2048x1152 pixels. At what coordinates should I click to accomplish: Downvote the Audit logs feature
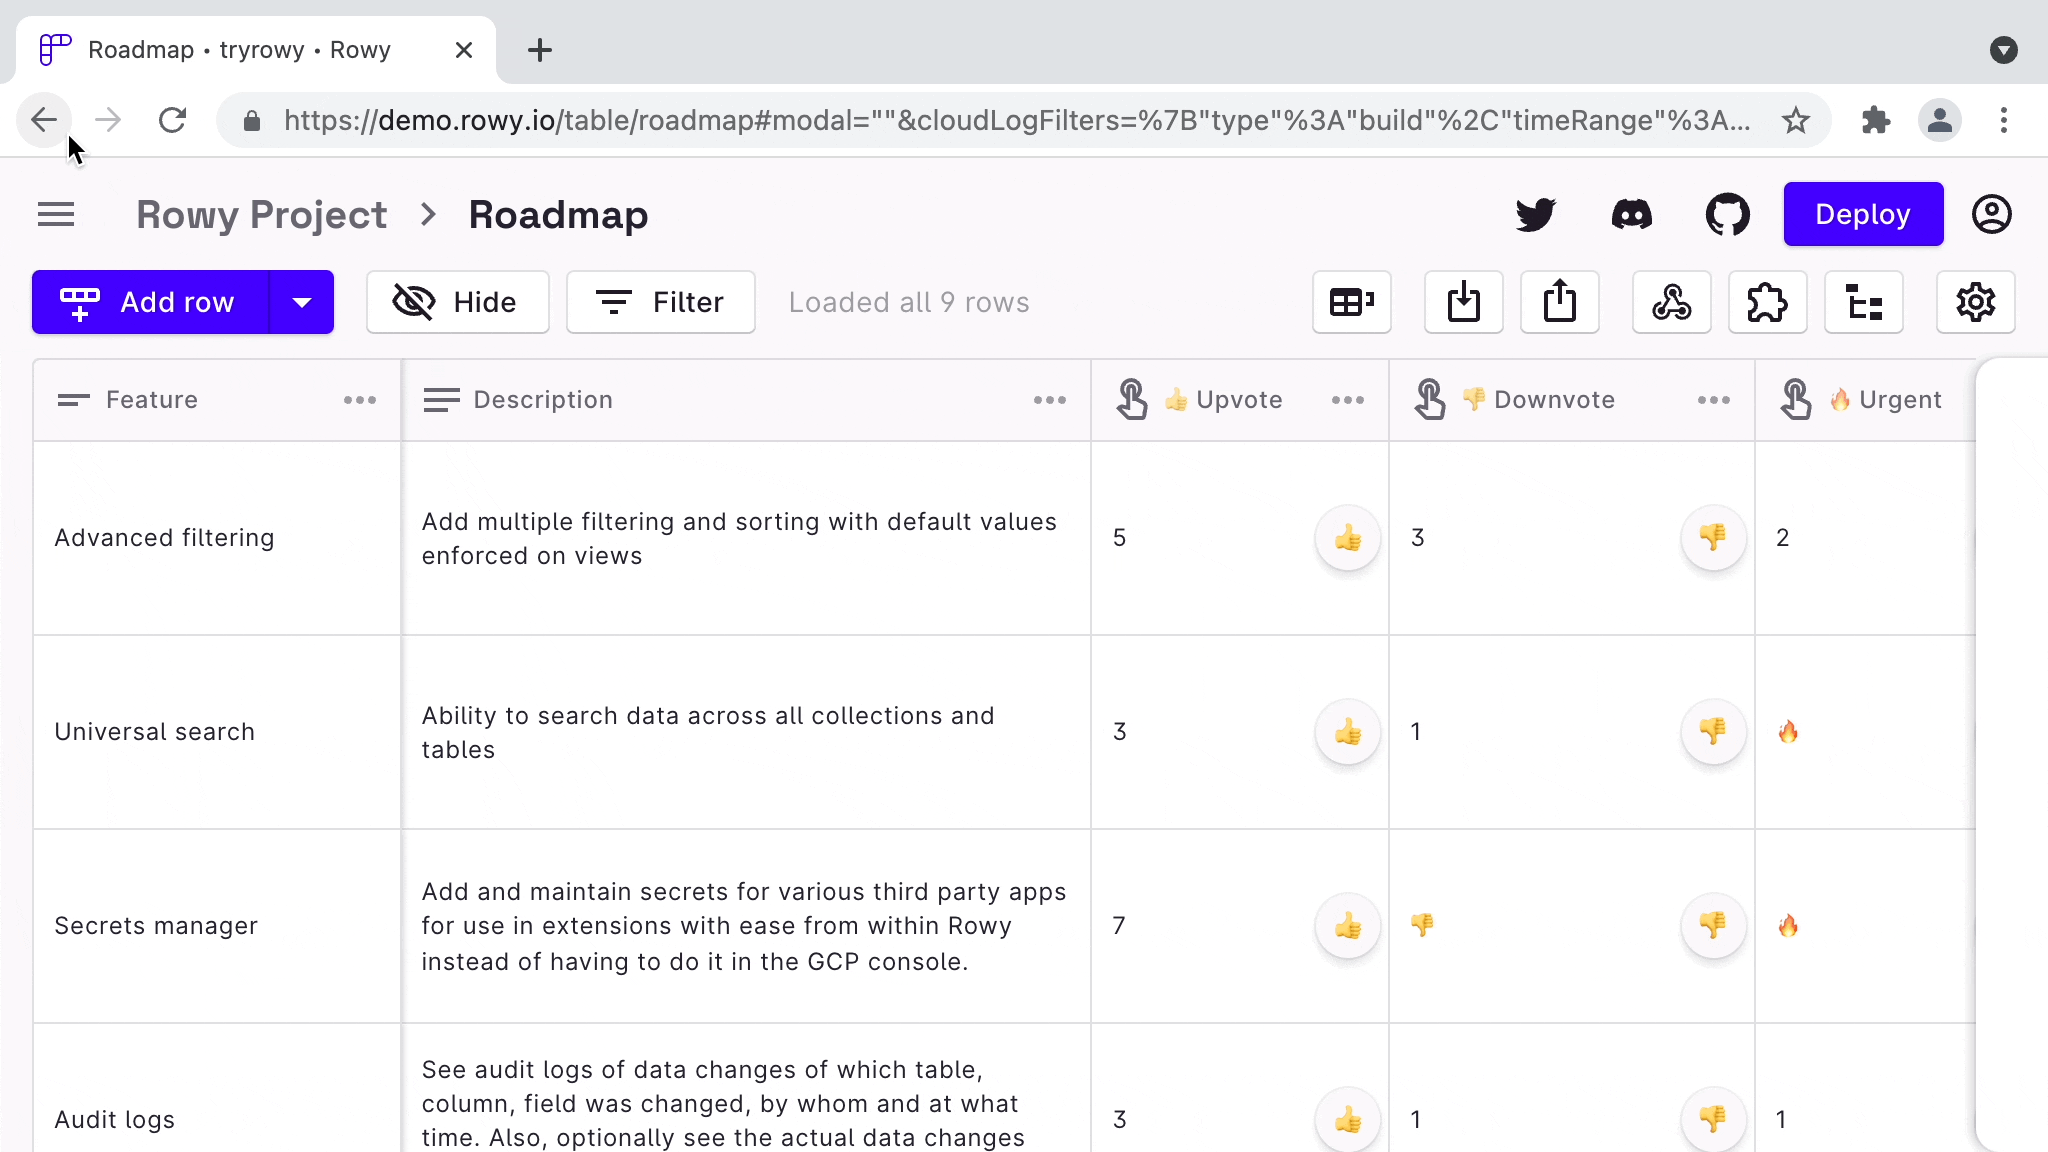pyautogui.click(x=1713, y=1120)
